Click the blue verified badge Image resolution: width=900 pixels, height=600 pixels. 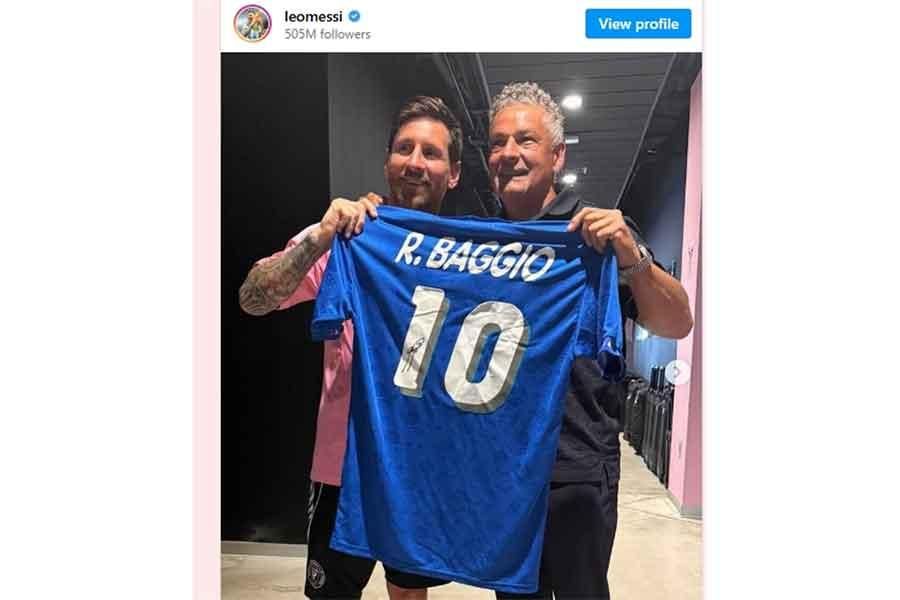tap(354, 16)
